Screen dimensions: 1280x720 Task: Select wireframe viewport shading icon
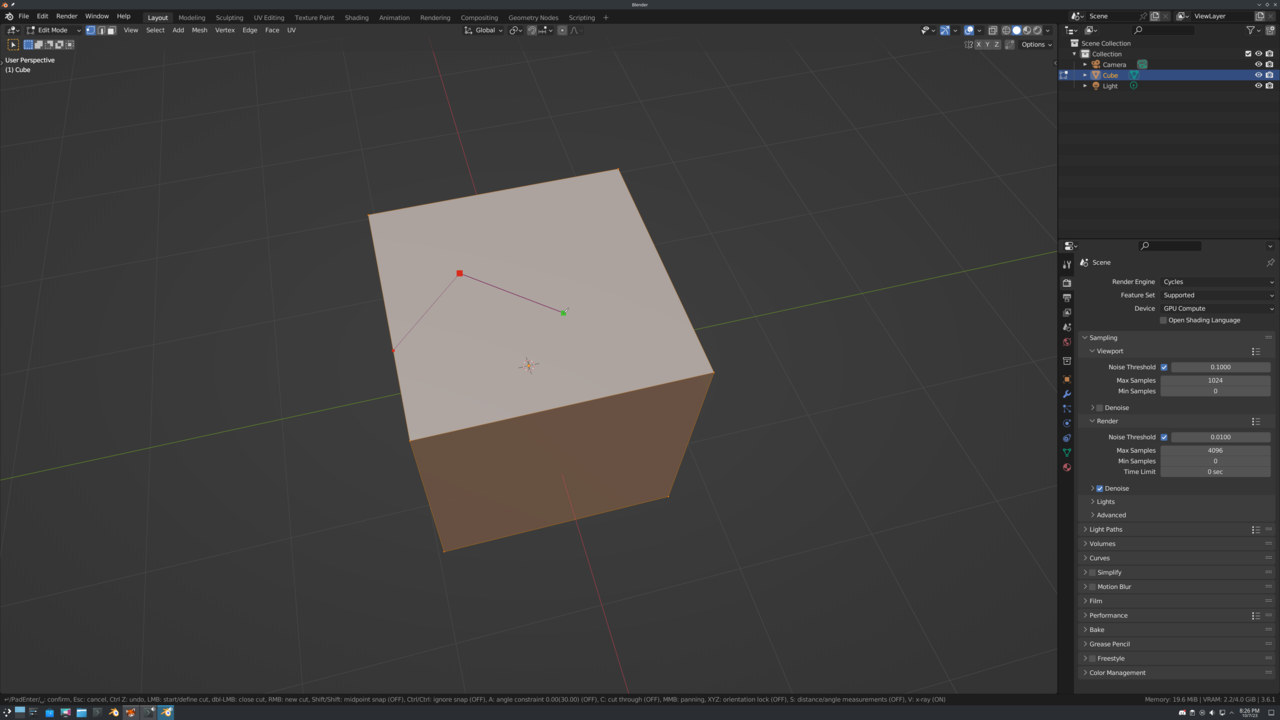1006,30
